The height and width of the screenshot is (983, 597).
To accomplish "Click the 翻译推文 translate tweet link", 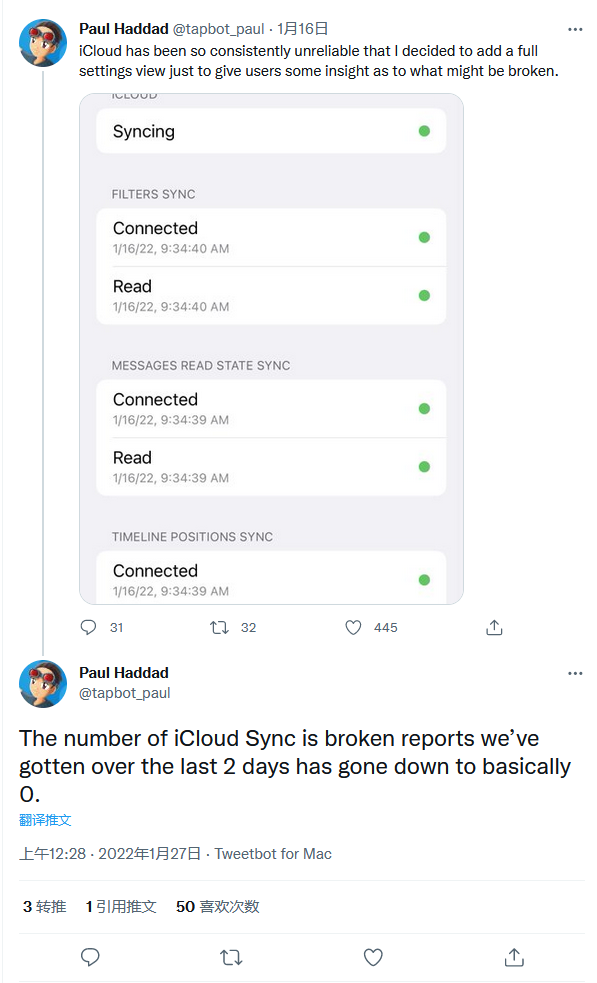I will pos(45,819).
